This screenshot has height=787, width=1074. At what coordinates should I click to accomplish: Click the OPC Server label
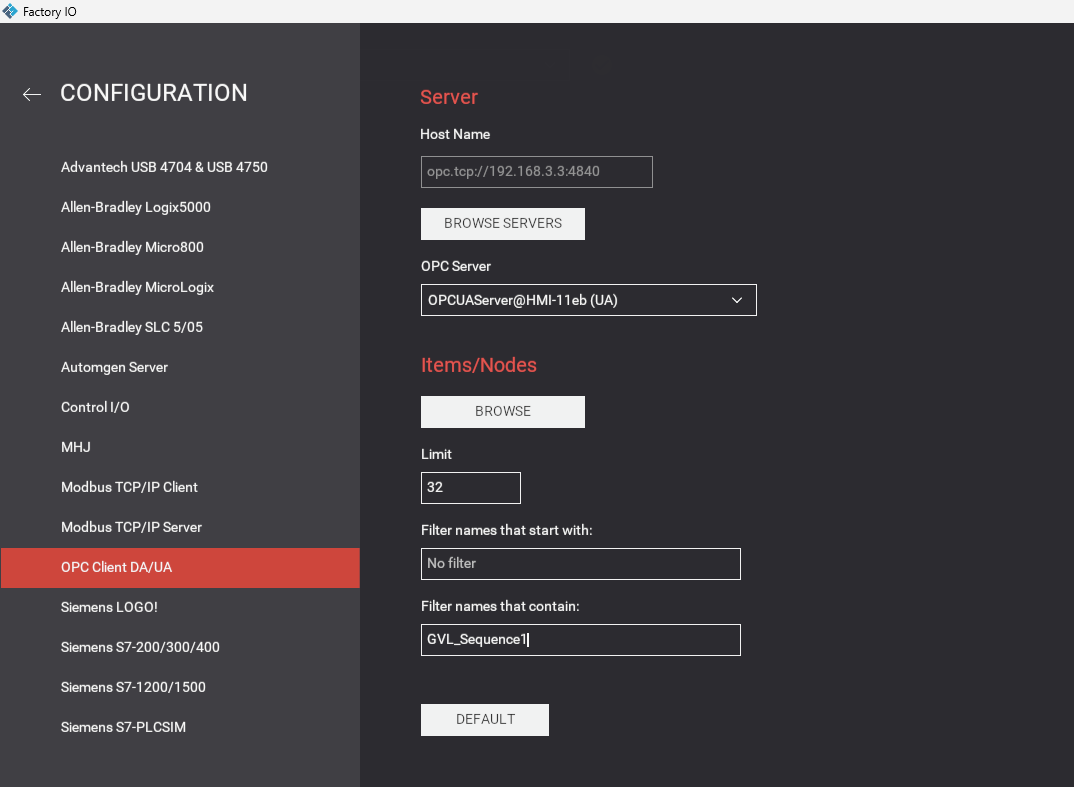455,266
